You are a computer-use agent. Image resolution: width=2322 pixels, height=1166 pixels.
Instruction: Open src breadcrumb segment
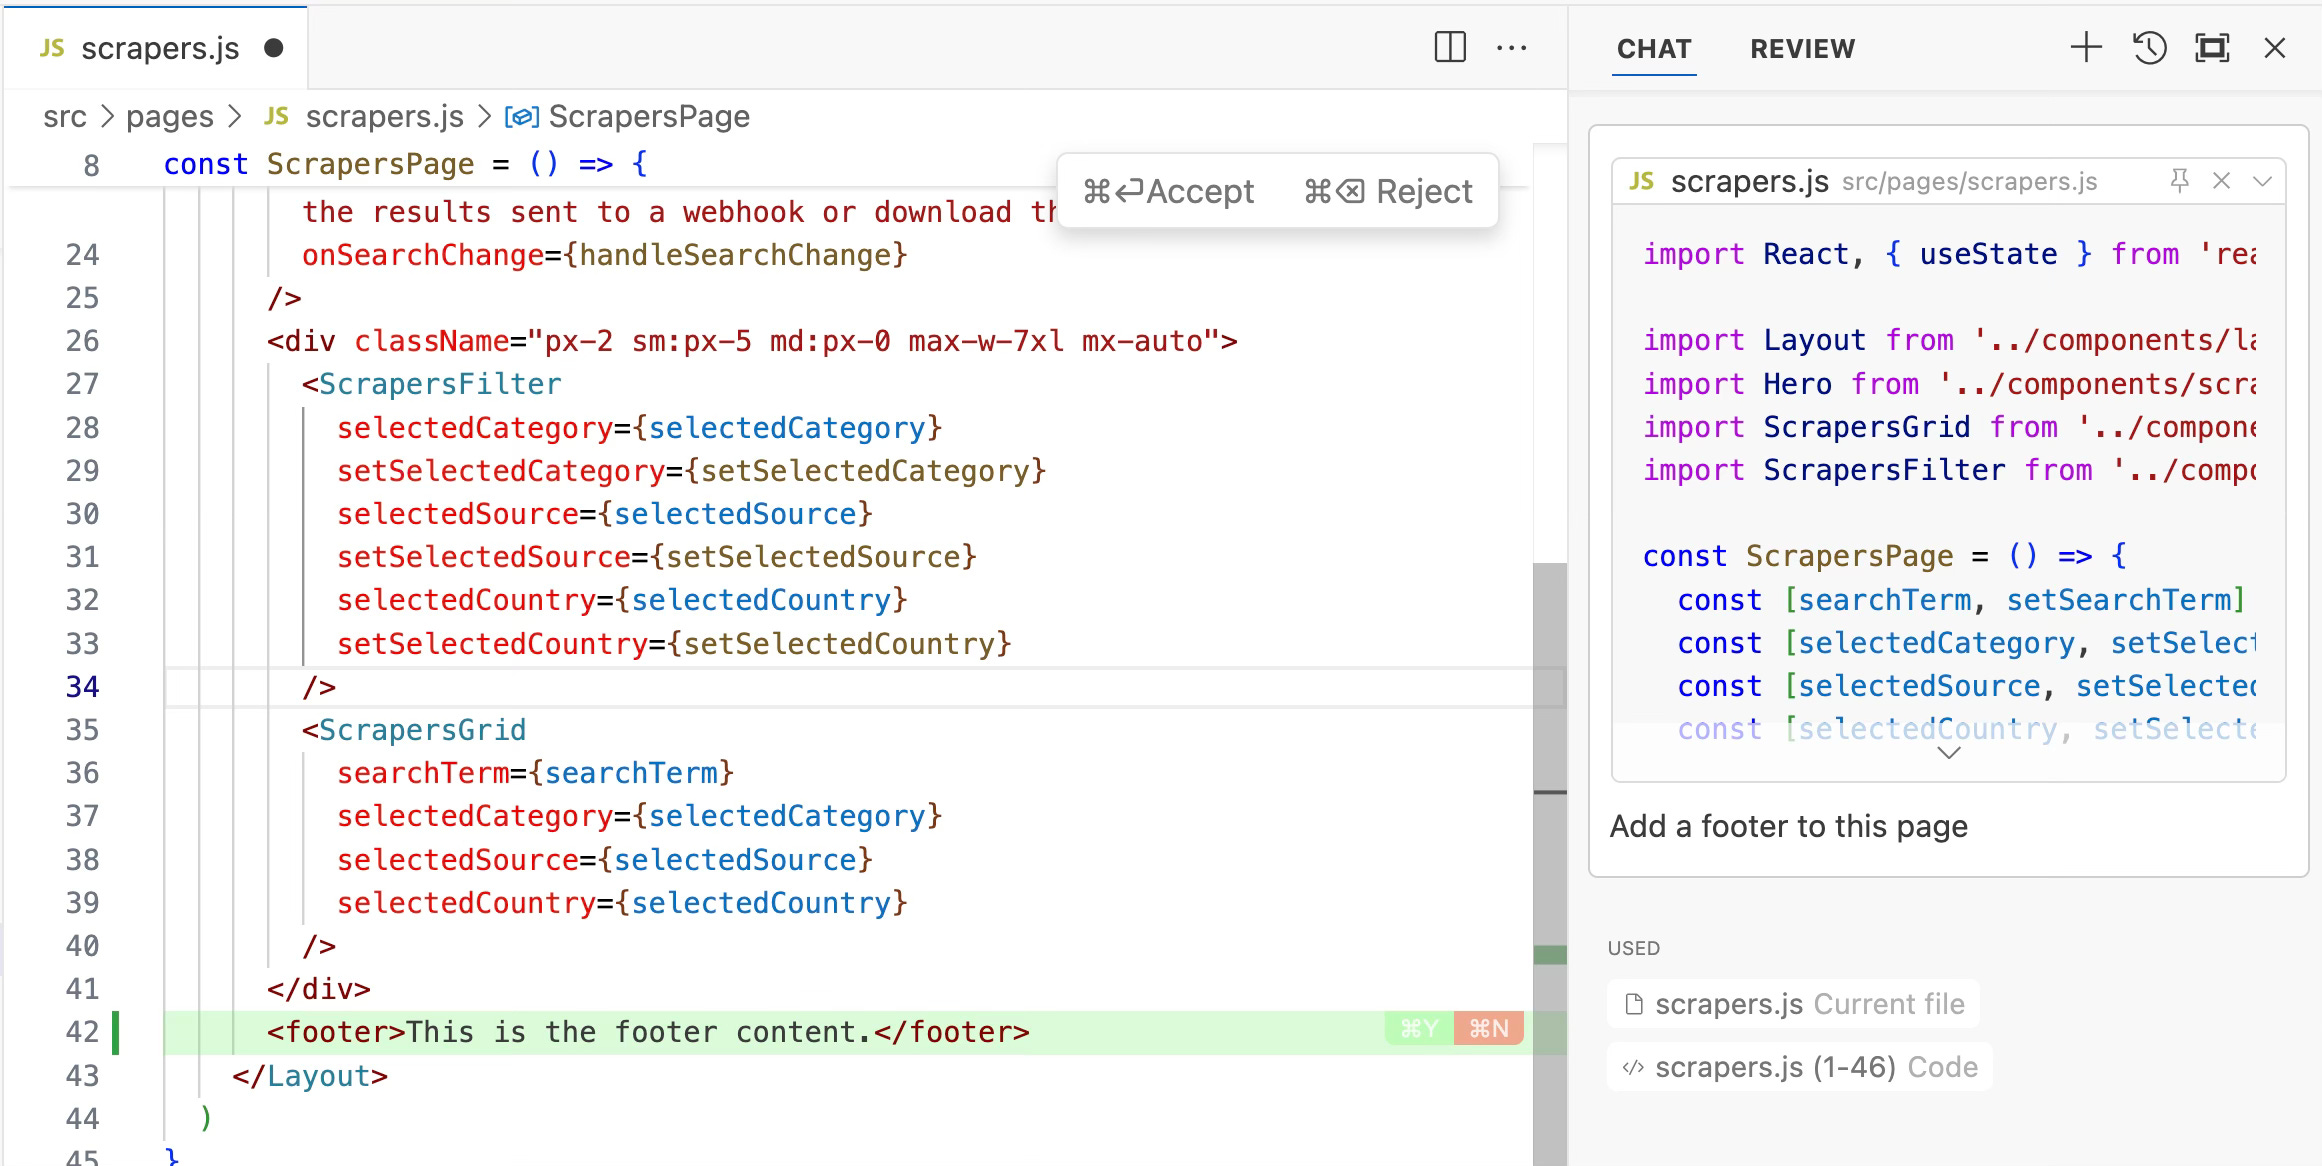coord(65,117)
